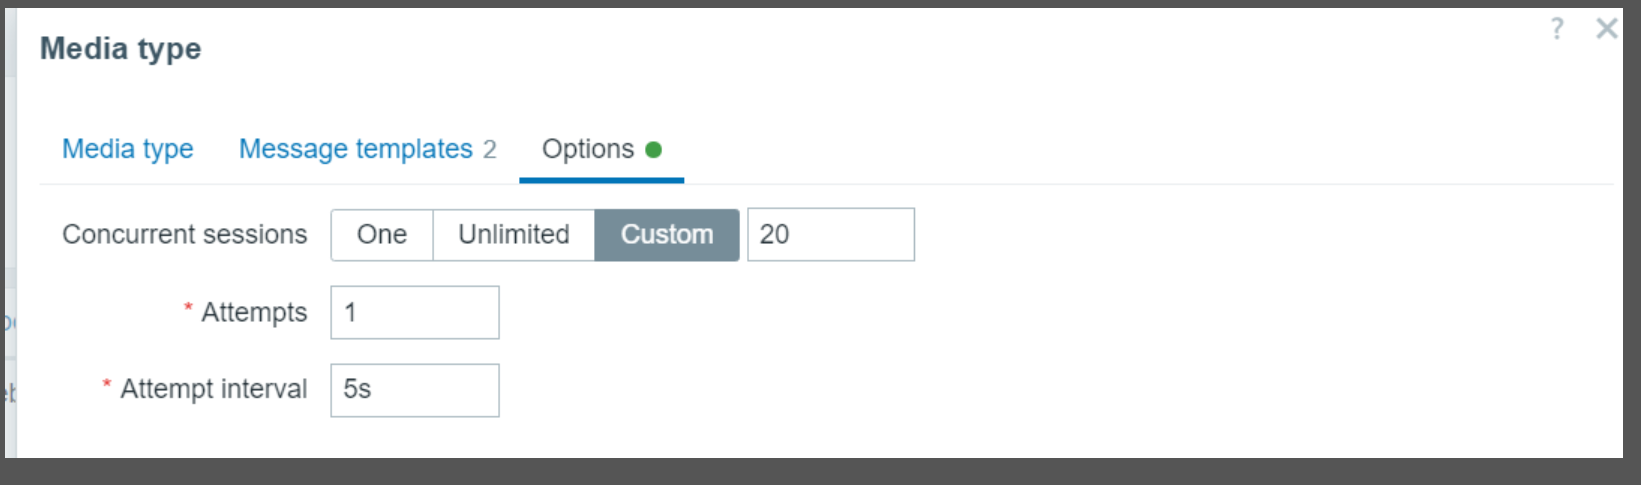Set concurrent sessions to One

pos(382,235)
